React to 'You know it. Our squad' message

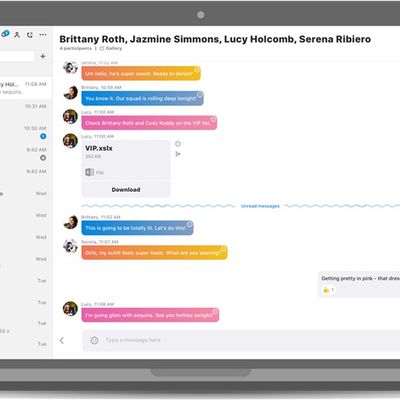coord(199,95)
